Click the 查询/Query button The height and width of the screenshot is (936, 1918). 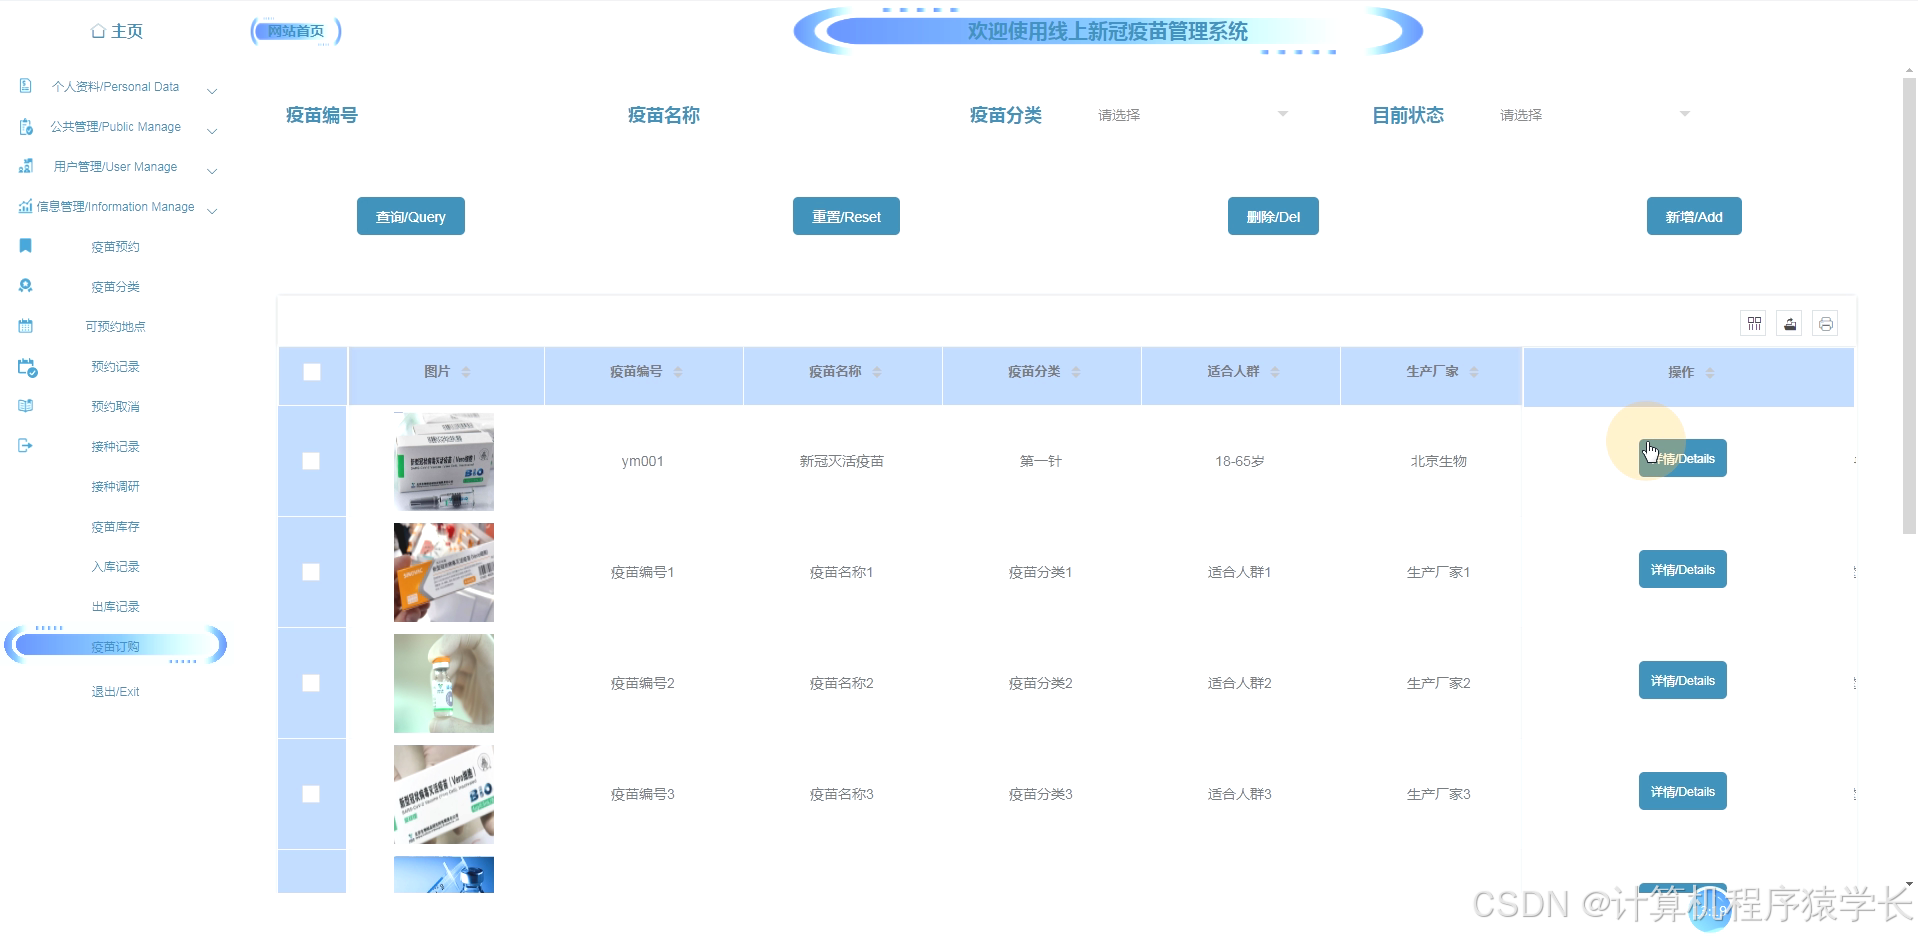[x=410, y=216]
